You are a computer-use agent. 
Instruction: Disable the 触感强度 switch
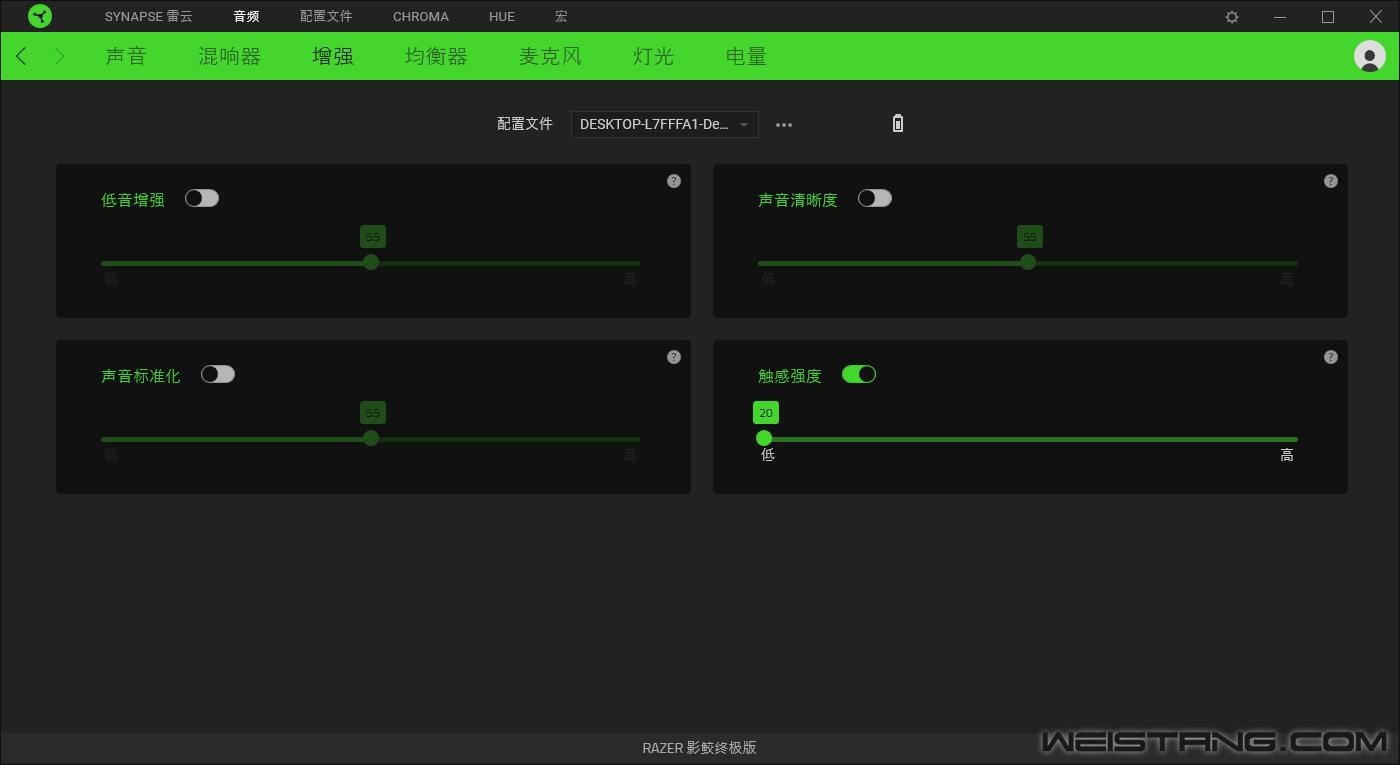click(x=859, y=374)
